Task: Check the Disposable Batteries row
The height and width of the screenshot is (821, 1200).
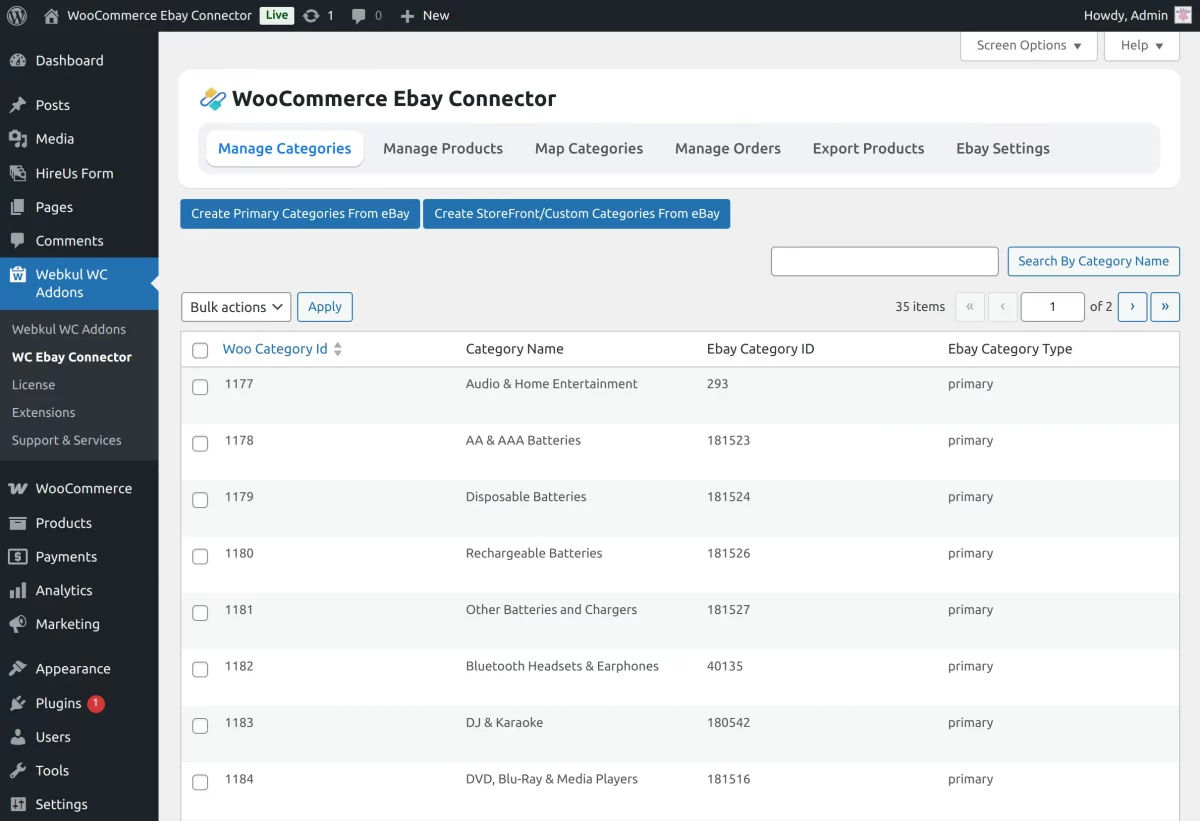Action: point(200,500)
